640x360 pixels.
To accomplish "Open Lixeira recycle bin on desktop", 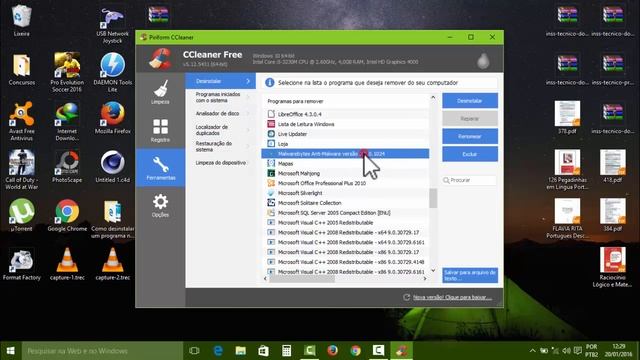I will pyautogui.click(x=21, y=20).
